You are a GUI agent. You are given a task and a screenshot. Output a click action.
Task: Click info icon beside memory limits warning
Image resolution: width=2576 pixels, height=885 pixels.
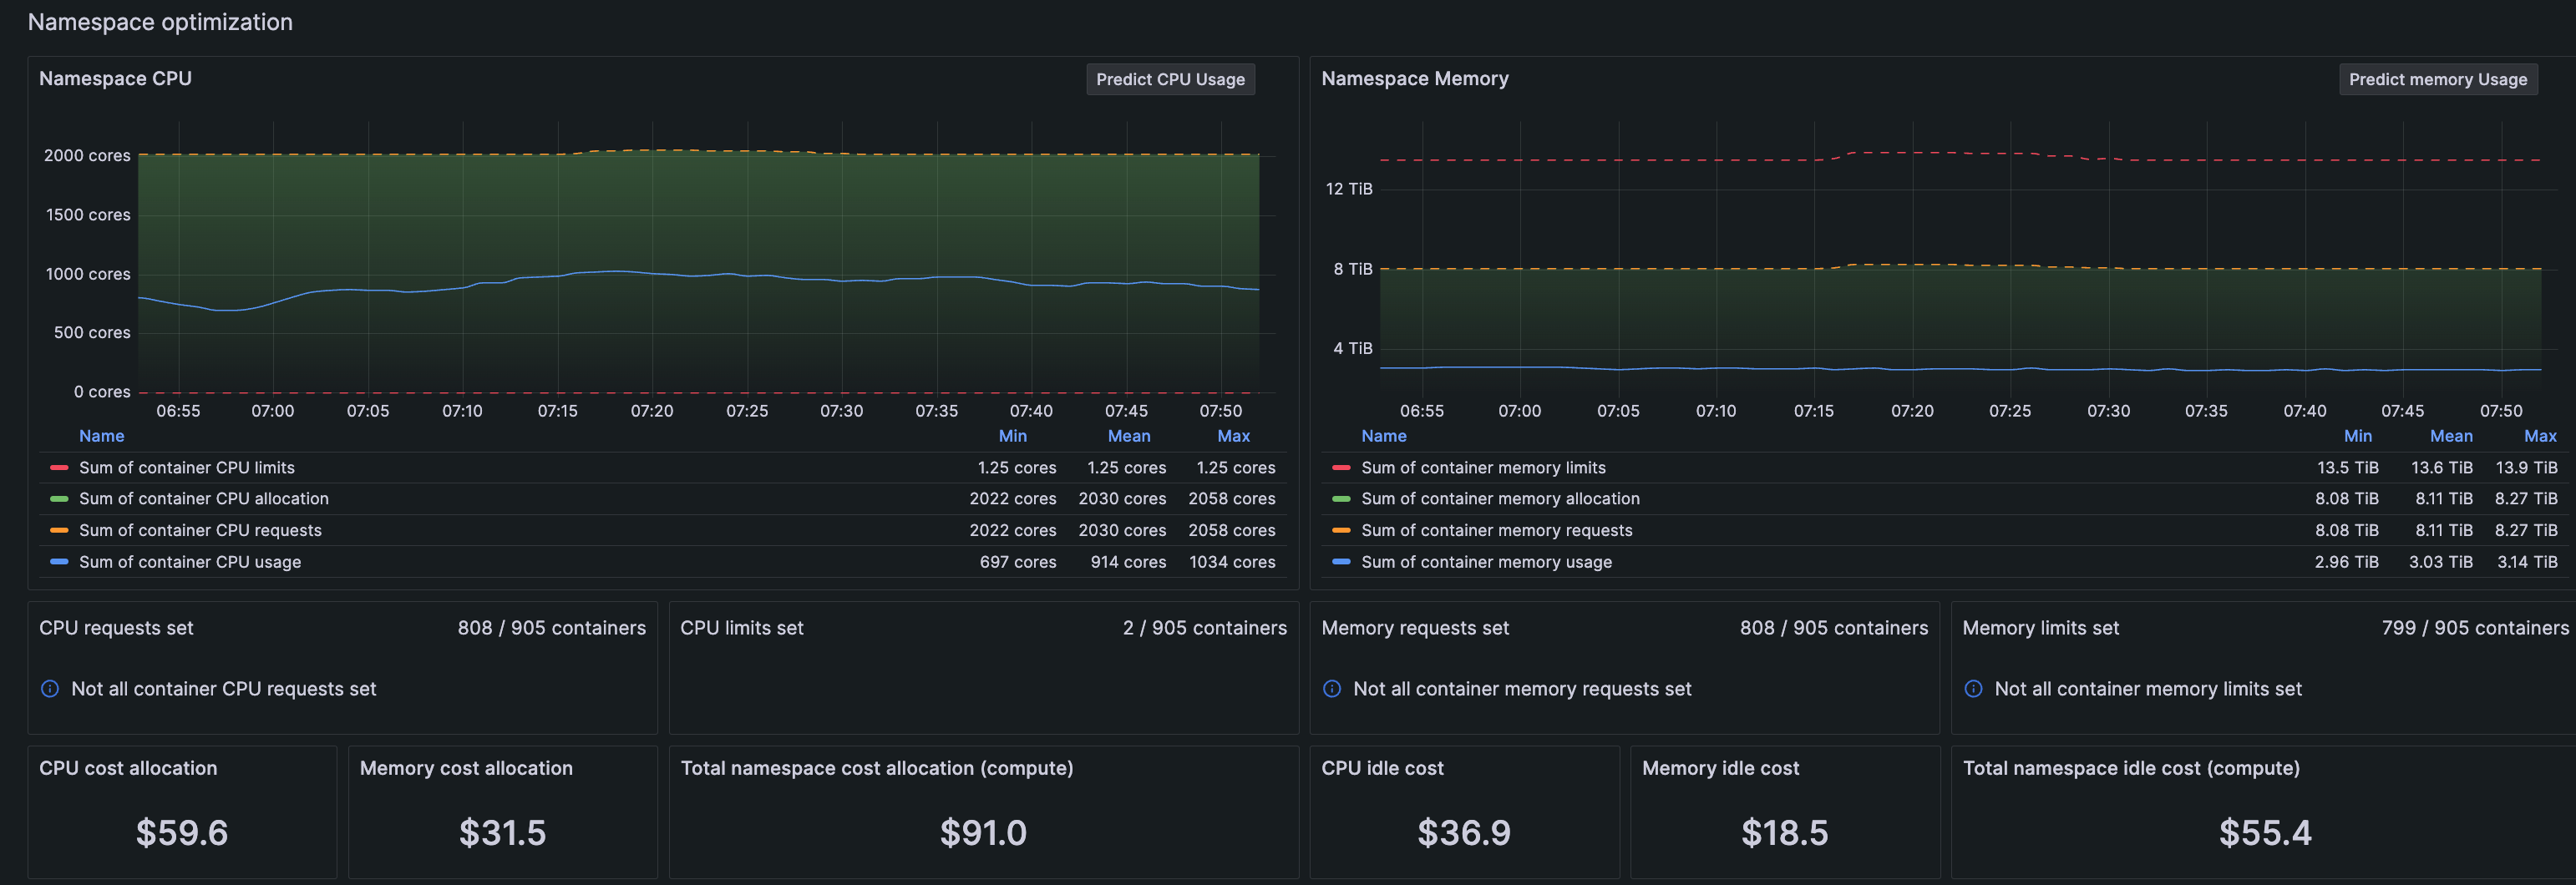pyautogui.click(x=1972, y=689)
